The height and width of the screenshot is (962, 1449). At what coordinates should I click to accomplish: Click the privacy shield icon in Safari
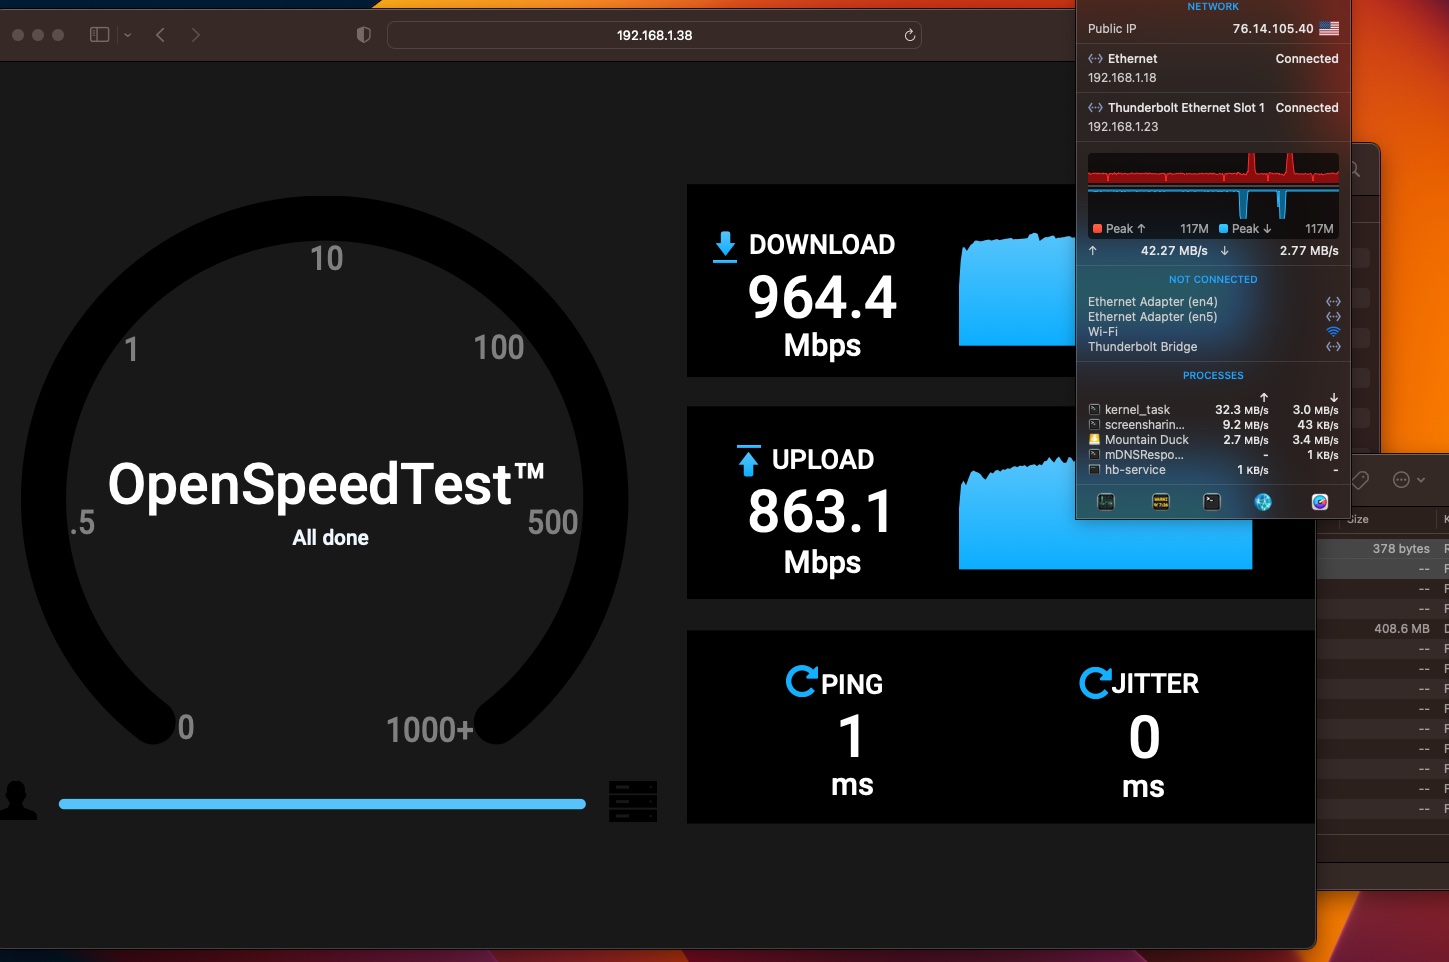pyautogui.click(x=363, y=35)
